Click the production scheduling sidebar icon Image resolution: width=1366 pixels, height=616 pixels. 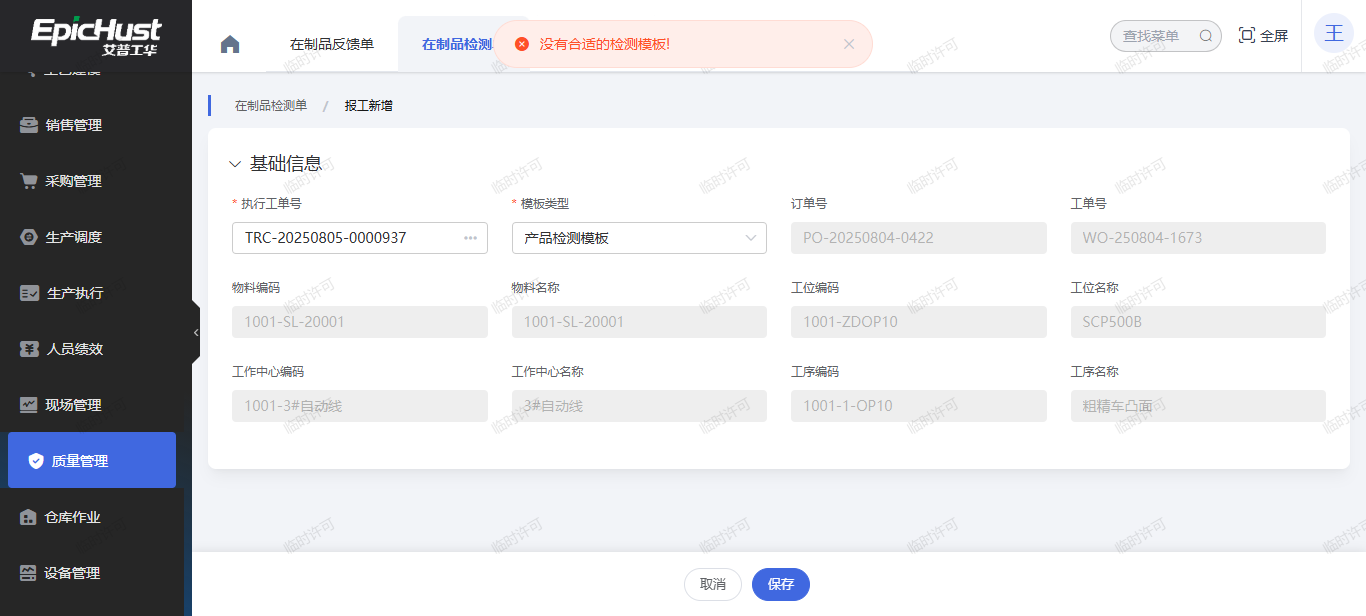click(x=29, y=237)
